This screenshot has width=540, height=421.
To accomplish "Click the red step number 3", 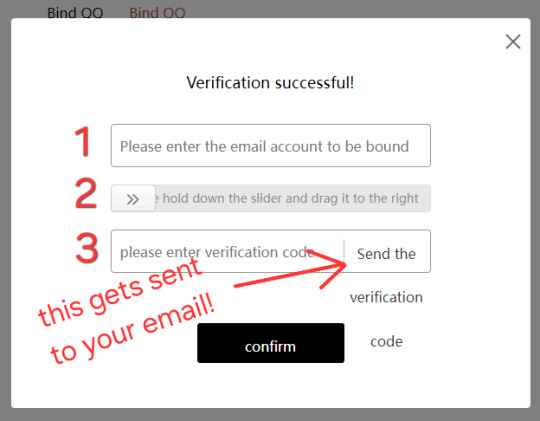I will coord(87,248).
